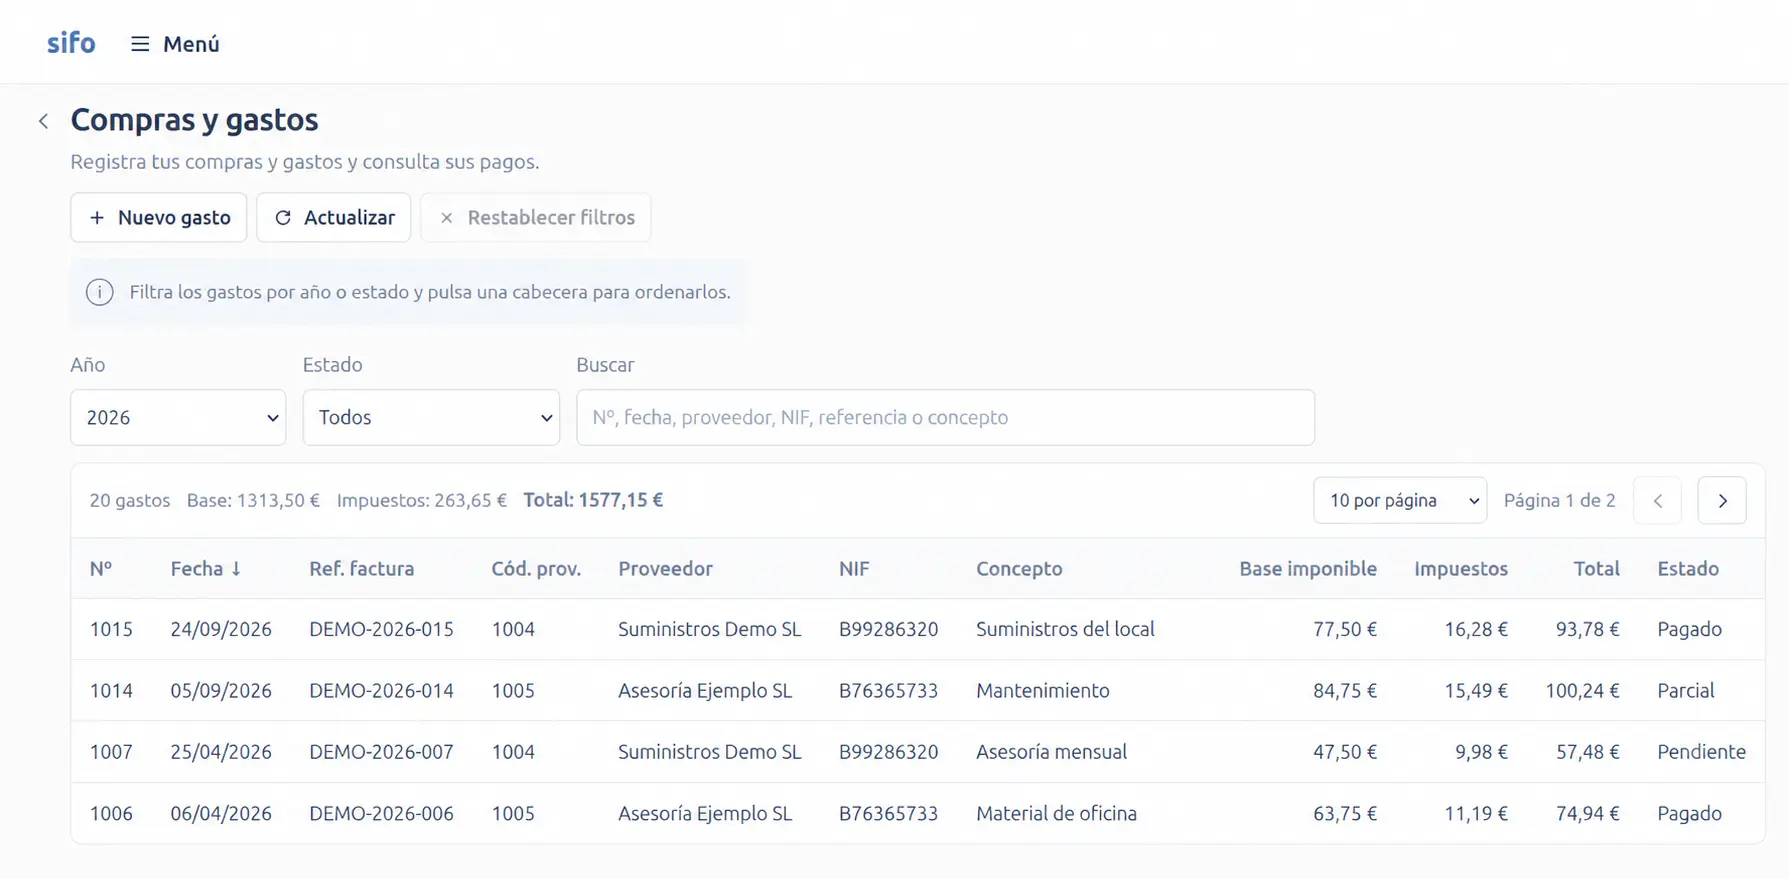Screen dimensions: 1789x879
Task: Open the hamburger Menú
Action: [x=175, y=44]
